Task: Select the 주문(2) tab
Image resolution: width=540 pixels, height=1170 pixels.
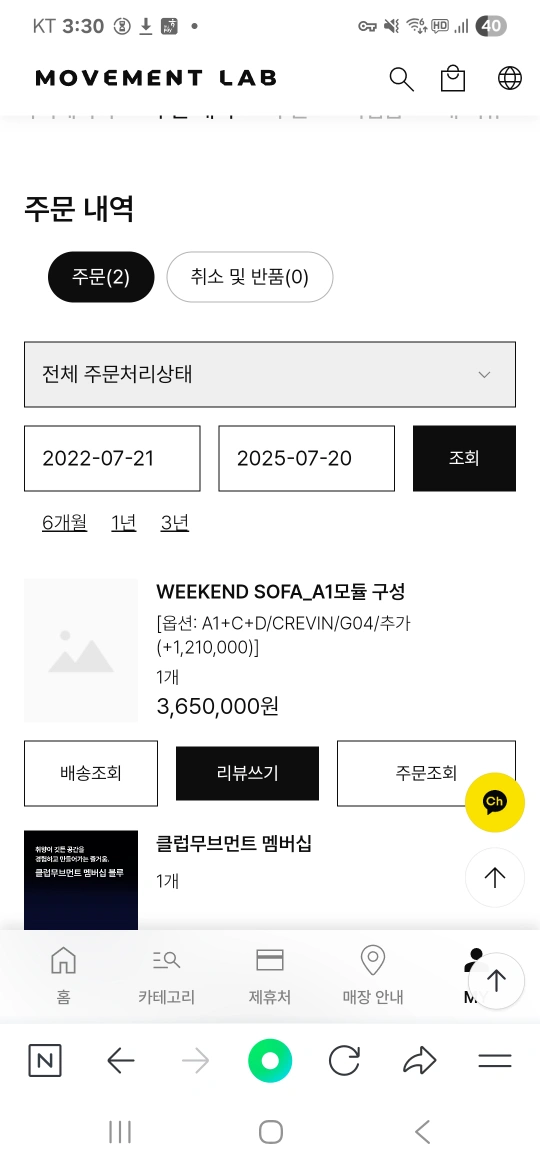Action: [101, 277]
